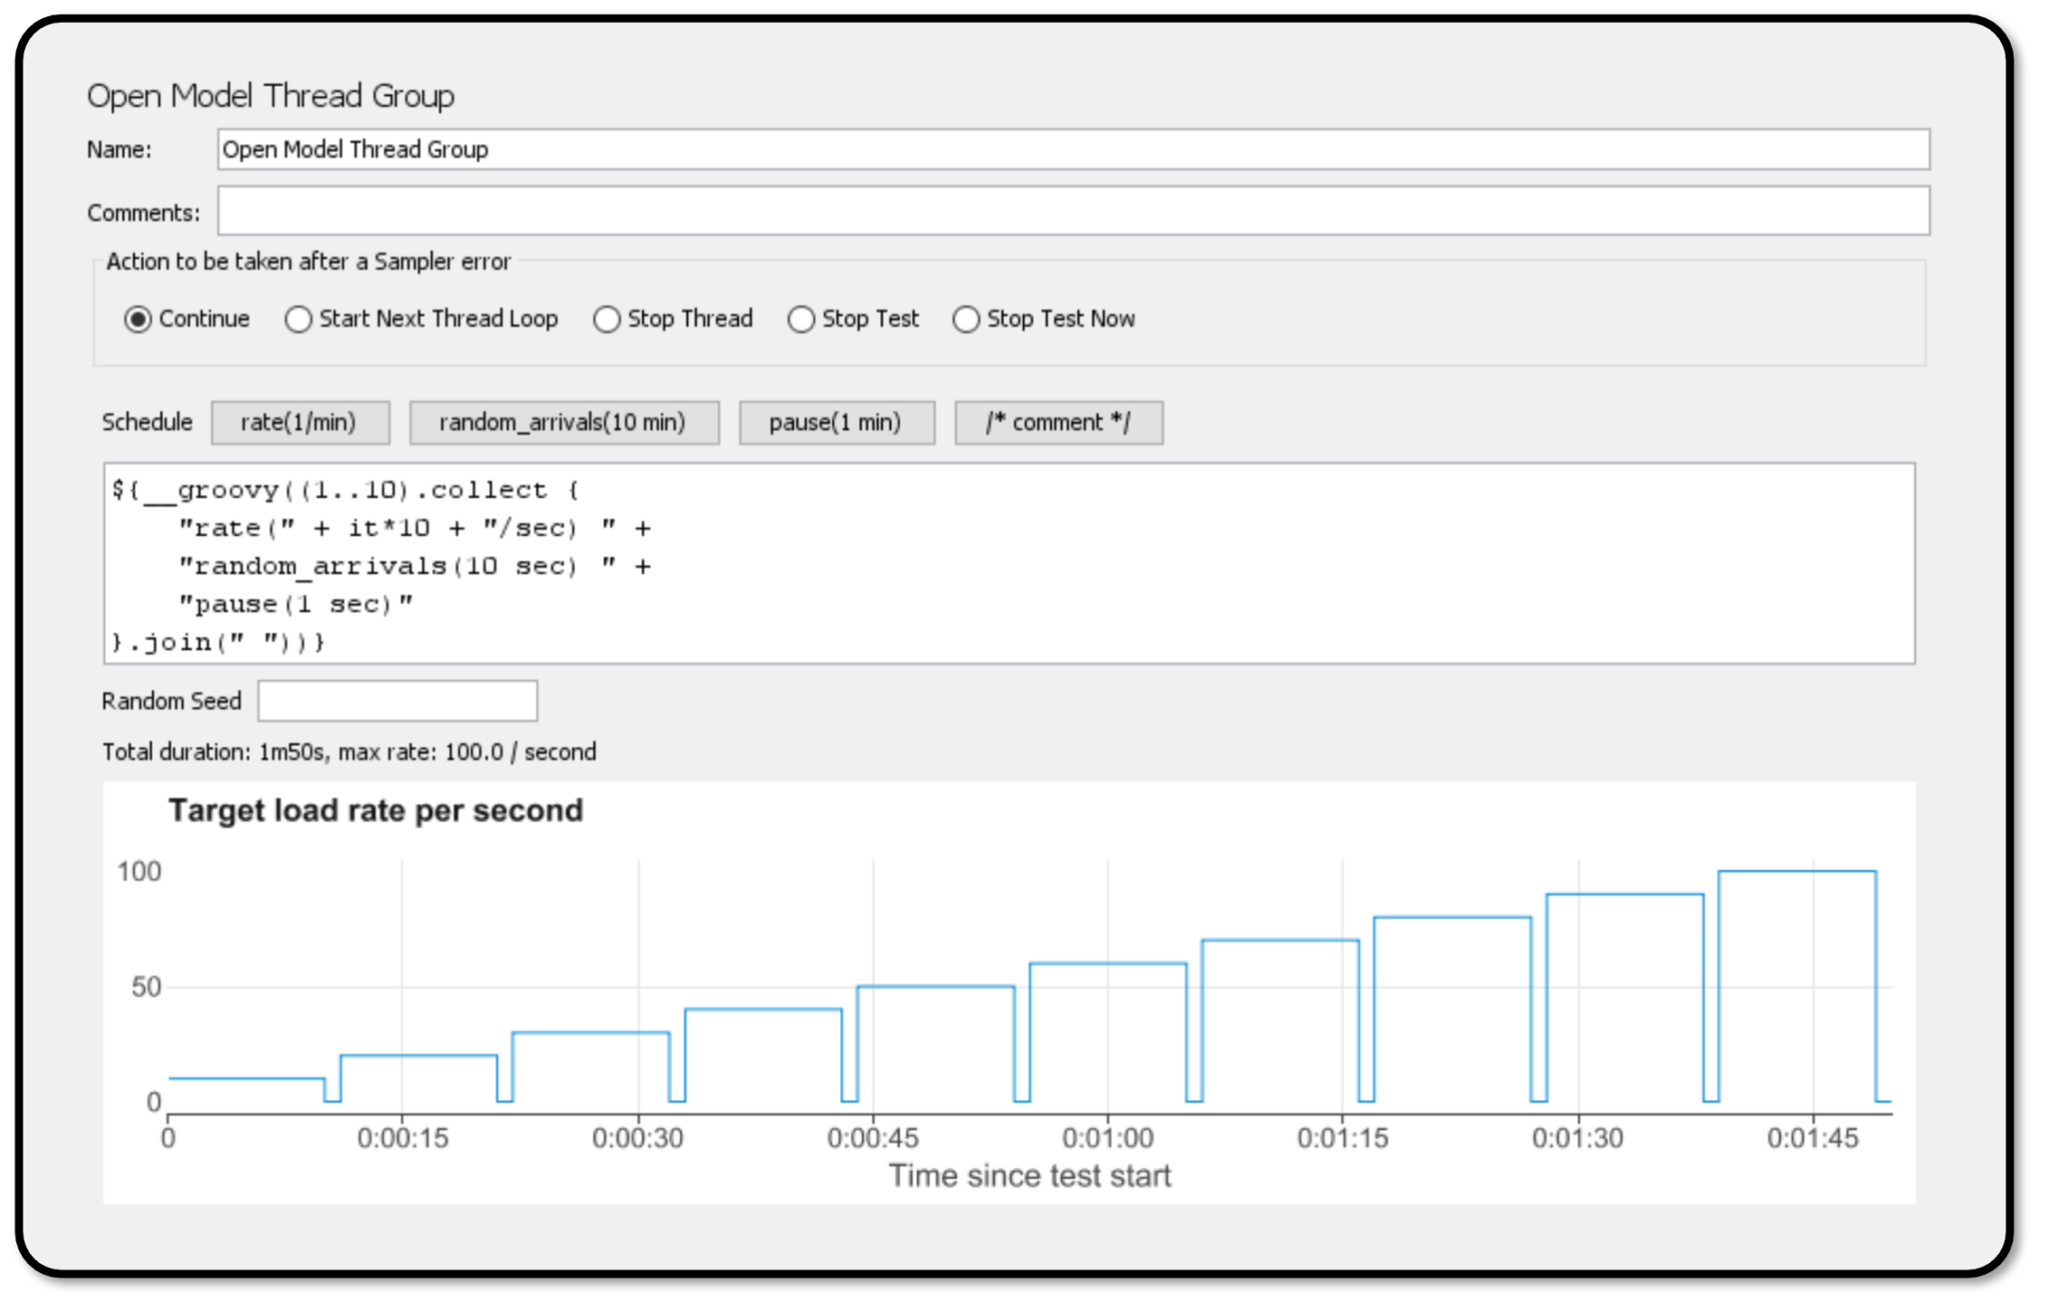The width and height of the screenshot is (2048, 1312).
Task: Click the 0:00:30 time axis label
Action: [x=637, y=1138]
